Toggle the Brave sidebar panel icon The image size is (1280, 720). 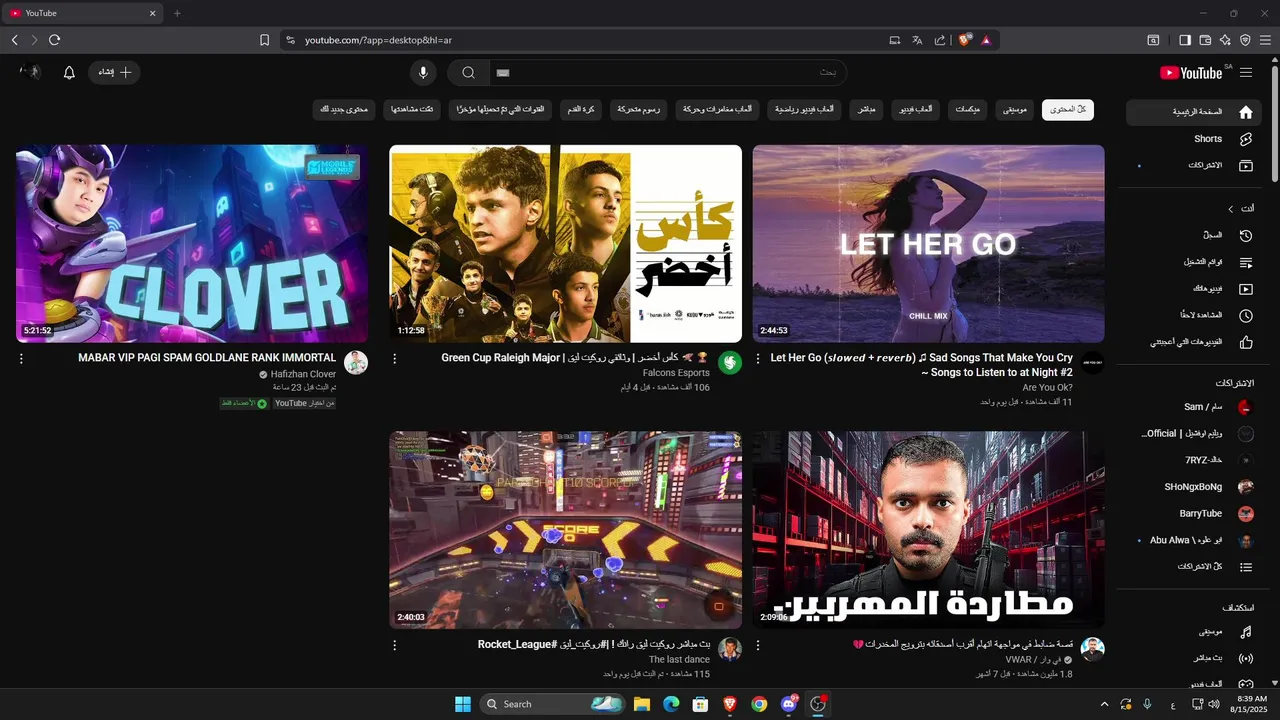tap(1185, 40)
